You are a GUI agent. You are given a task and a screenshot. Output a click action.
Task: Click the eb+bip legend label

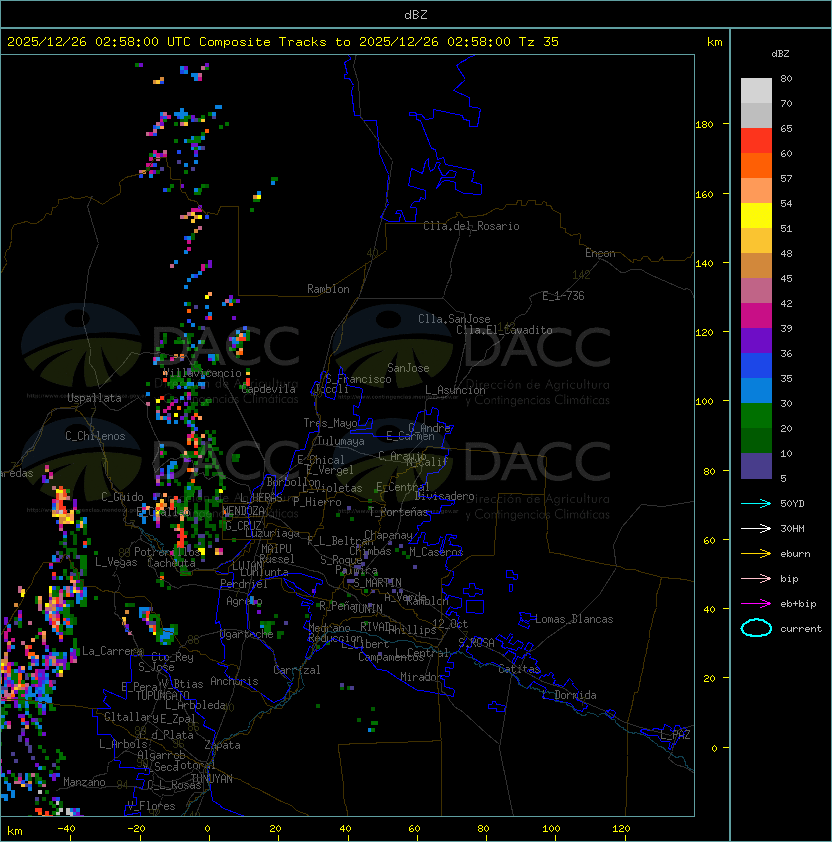[798, 604]
